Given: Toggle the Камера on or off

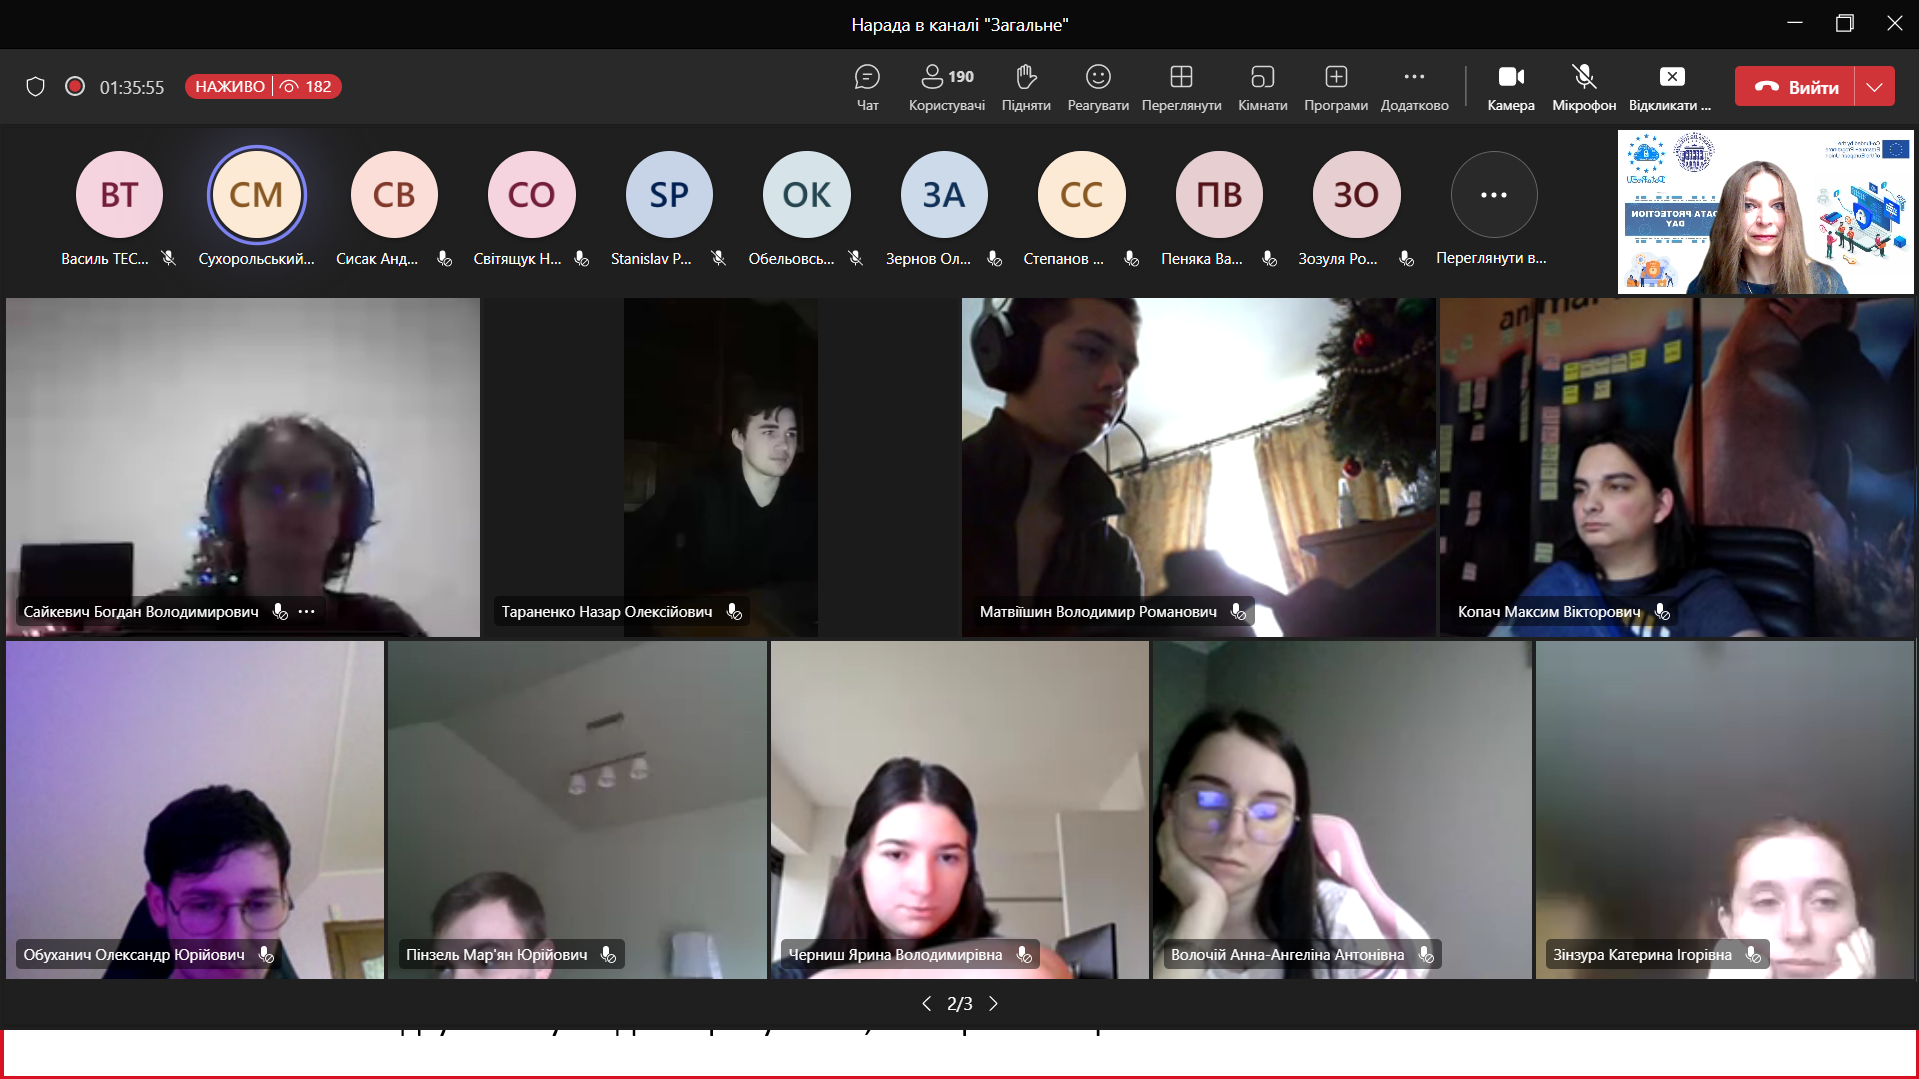Looking at the screenshot, I should tap(1510, 87).
